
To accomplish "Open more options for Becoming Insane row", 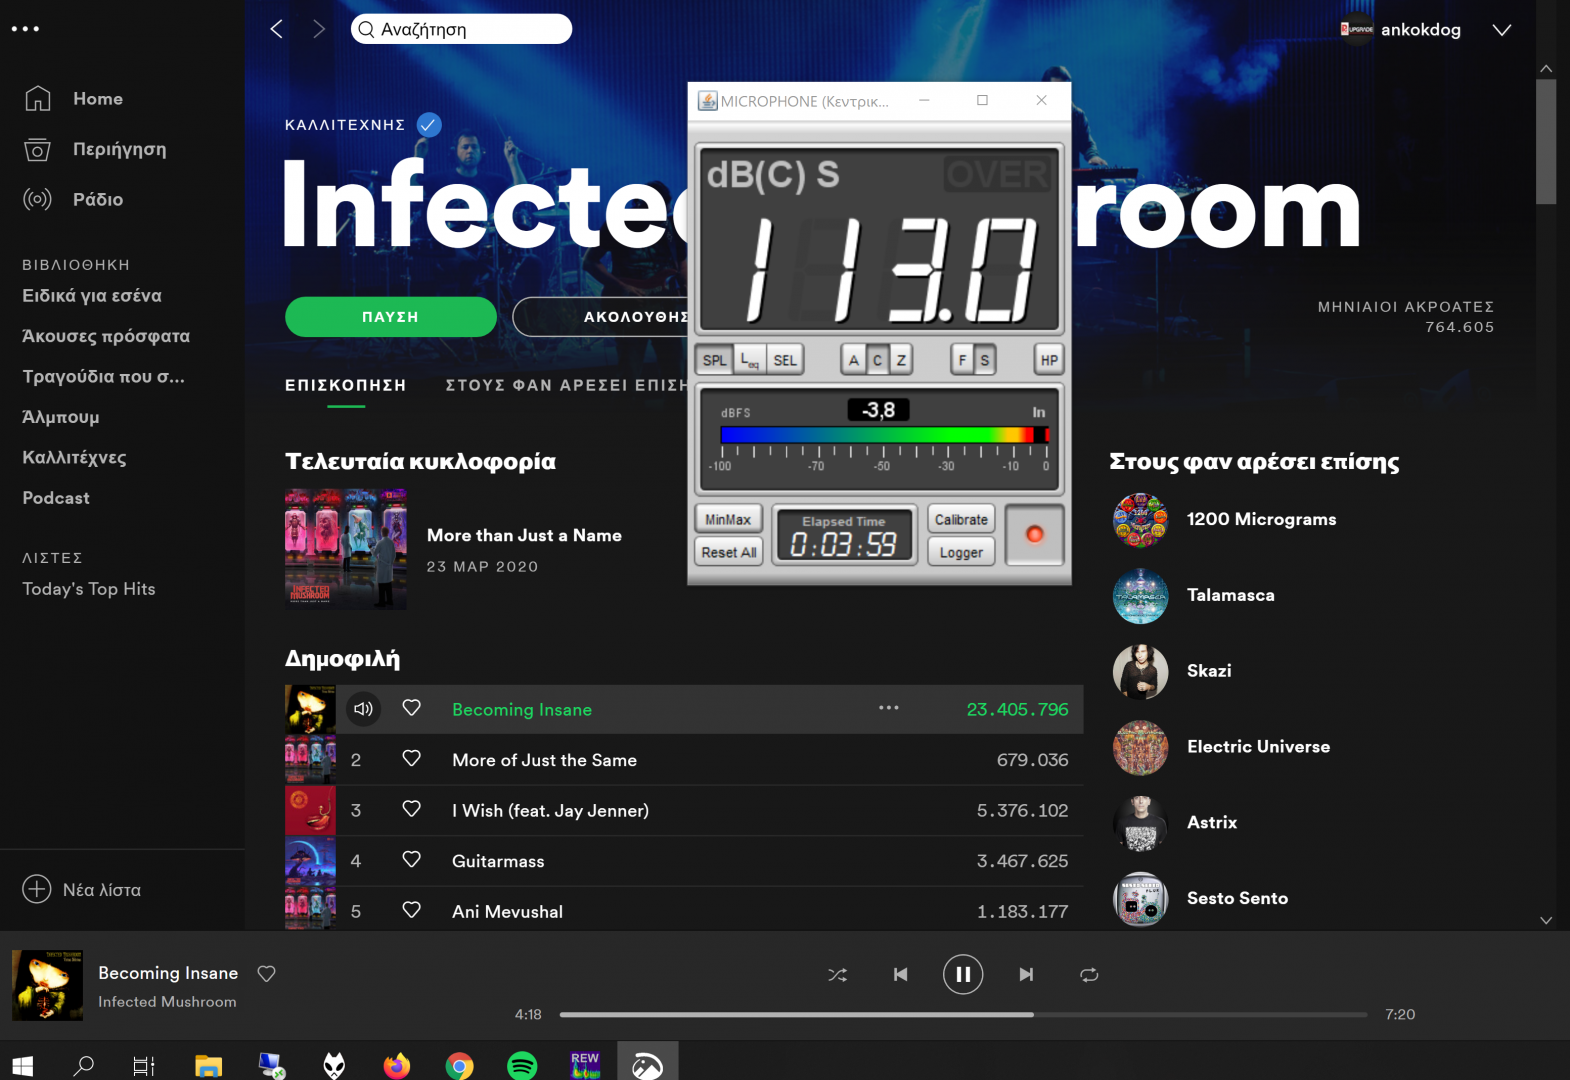I will point(889,708).
